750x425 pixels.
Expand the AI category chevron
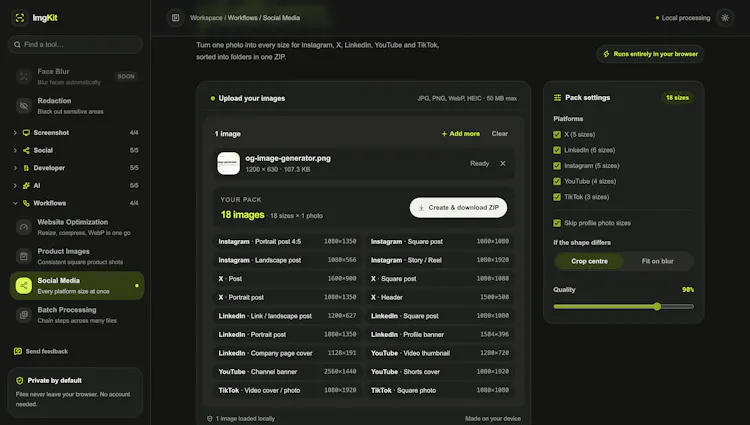click(x=15, y=185)
